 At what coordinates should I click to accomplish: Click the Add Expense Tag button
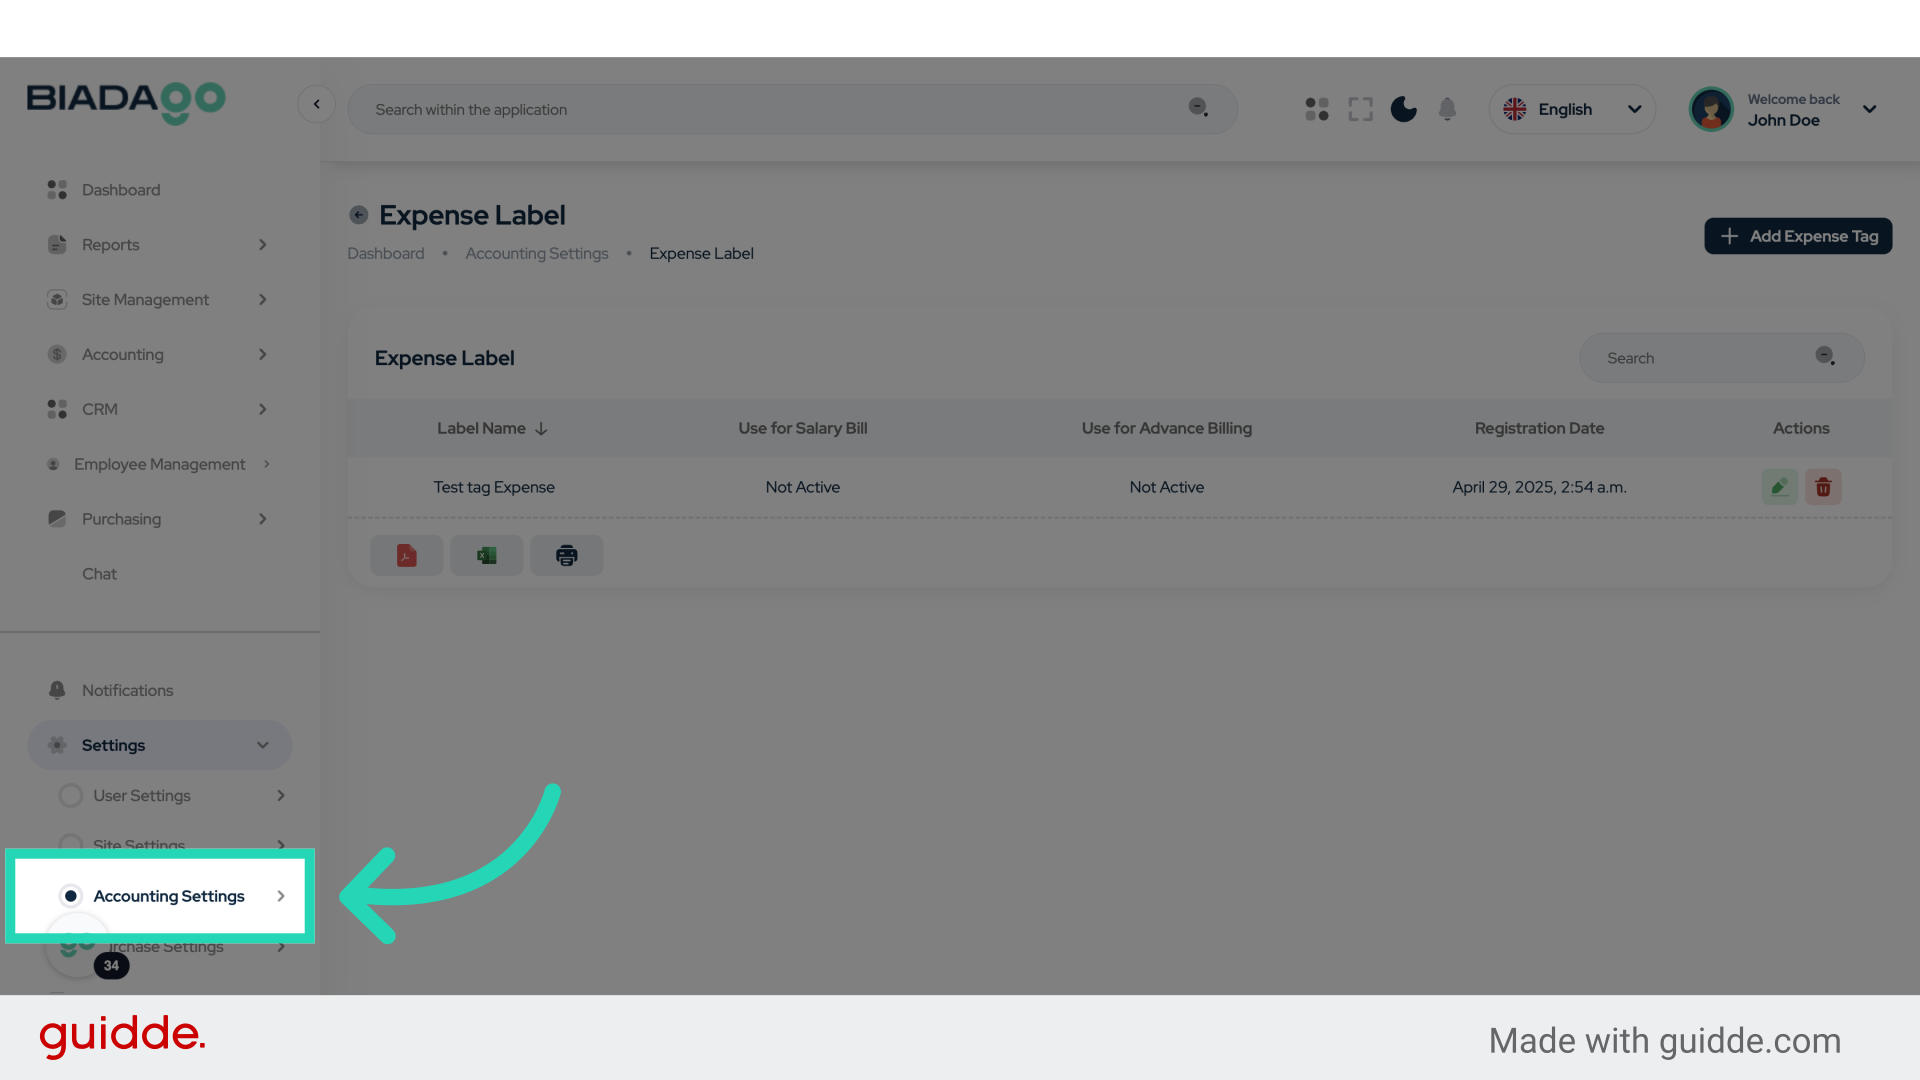click(x=1797, y=236)
